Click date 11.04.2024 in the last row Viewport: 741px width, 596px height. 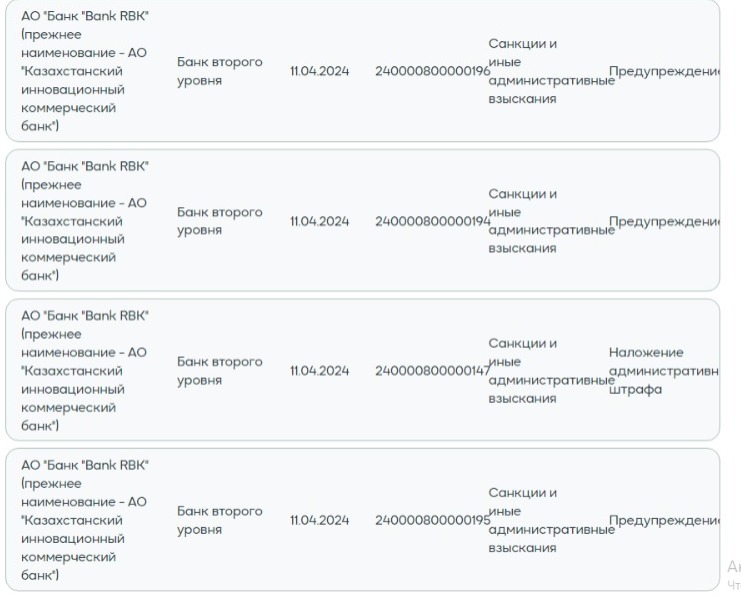[x=319, y=520]
